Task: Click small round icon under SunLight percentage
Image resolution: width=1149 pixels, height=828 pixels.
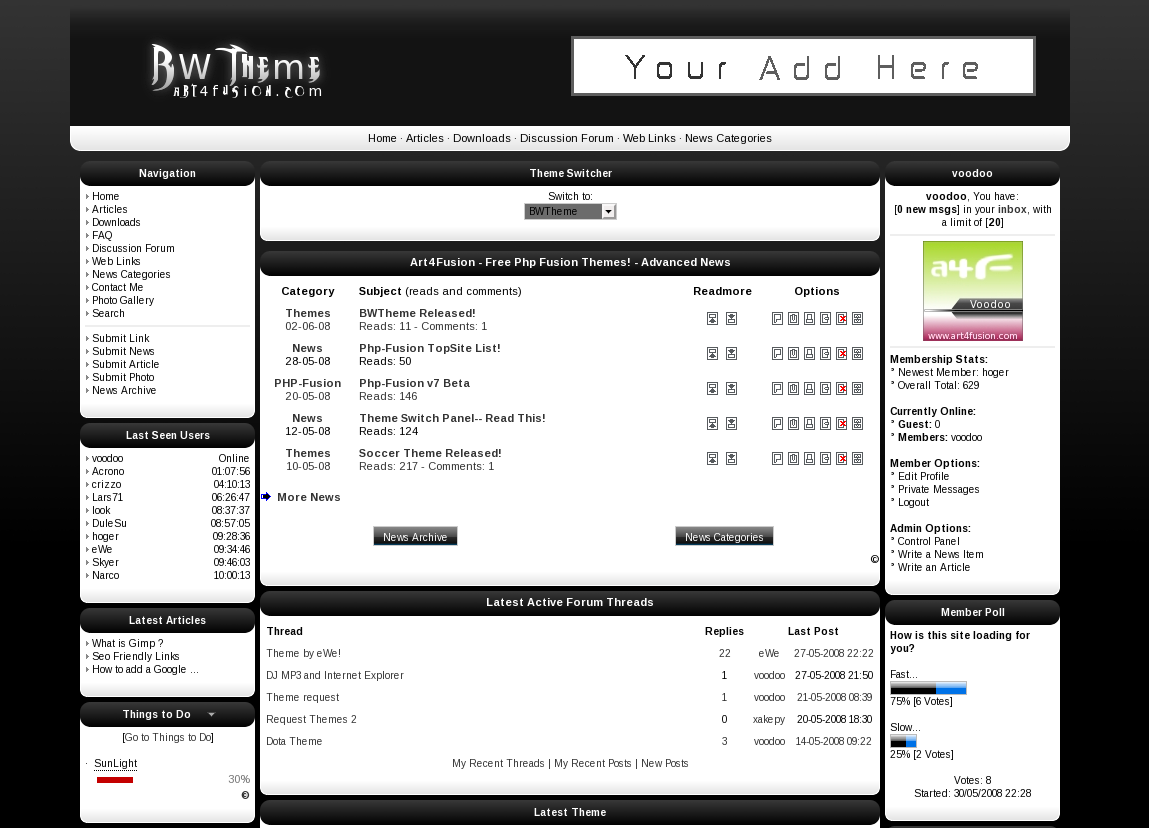Action: pos(245,795)
